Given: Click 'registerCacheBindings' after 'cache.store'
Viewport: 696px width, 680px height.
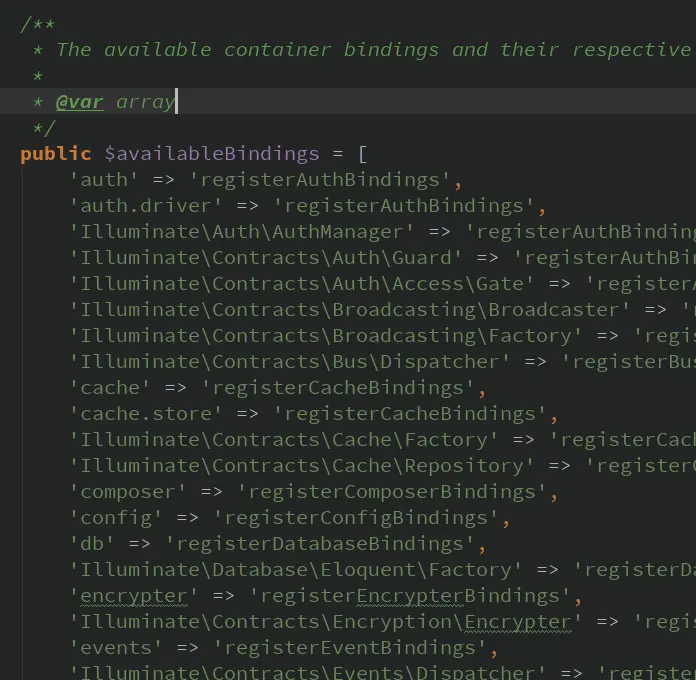Looking at the screenshot, I should pos(410,414).
